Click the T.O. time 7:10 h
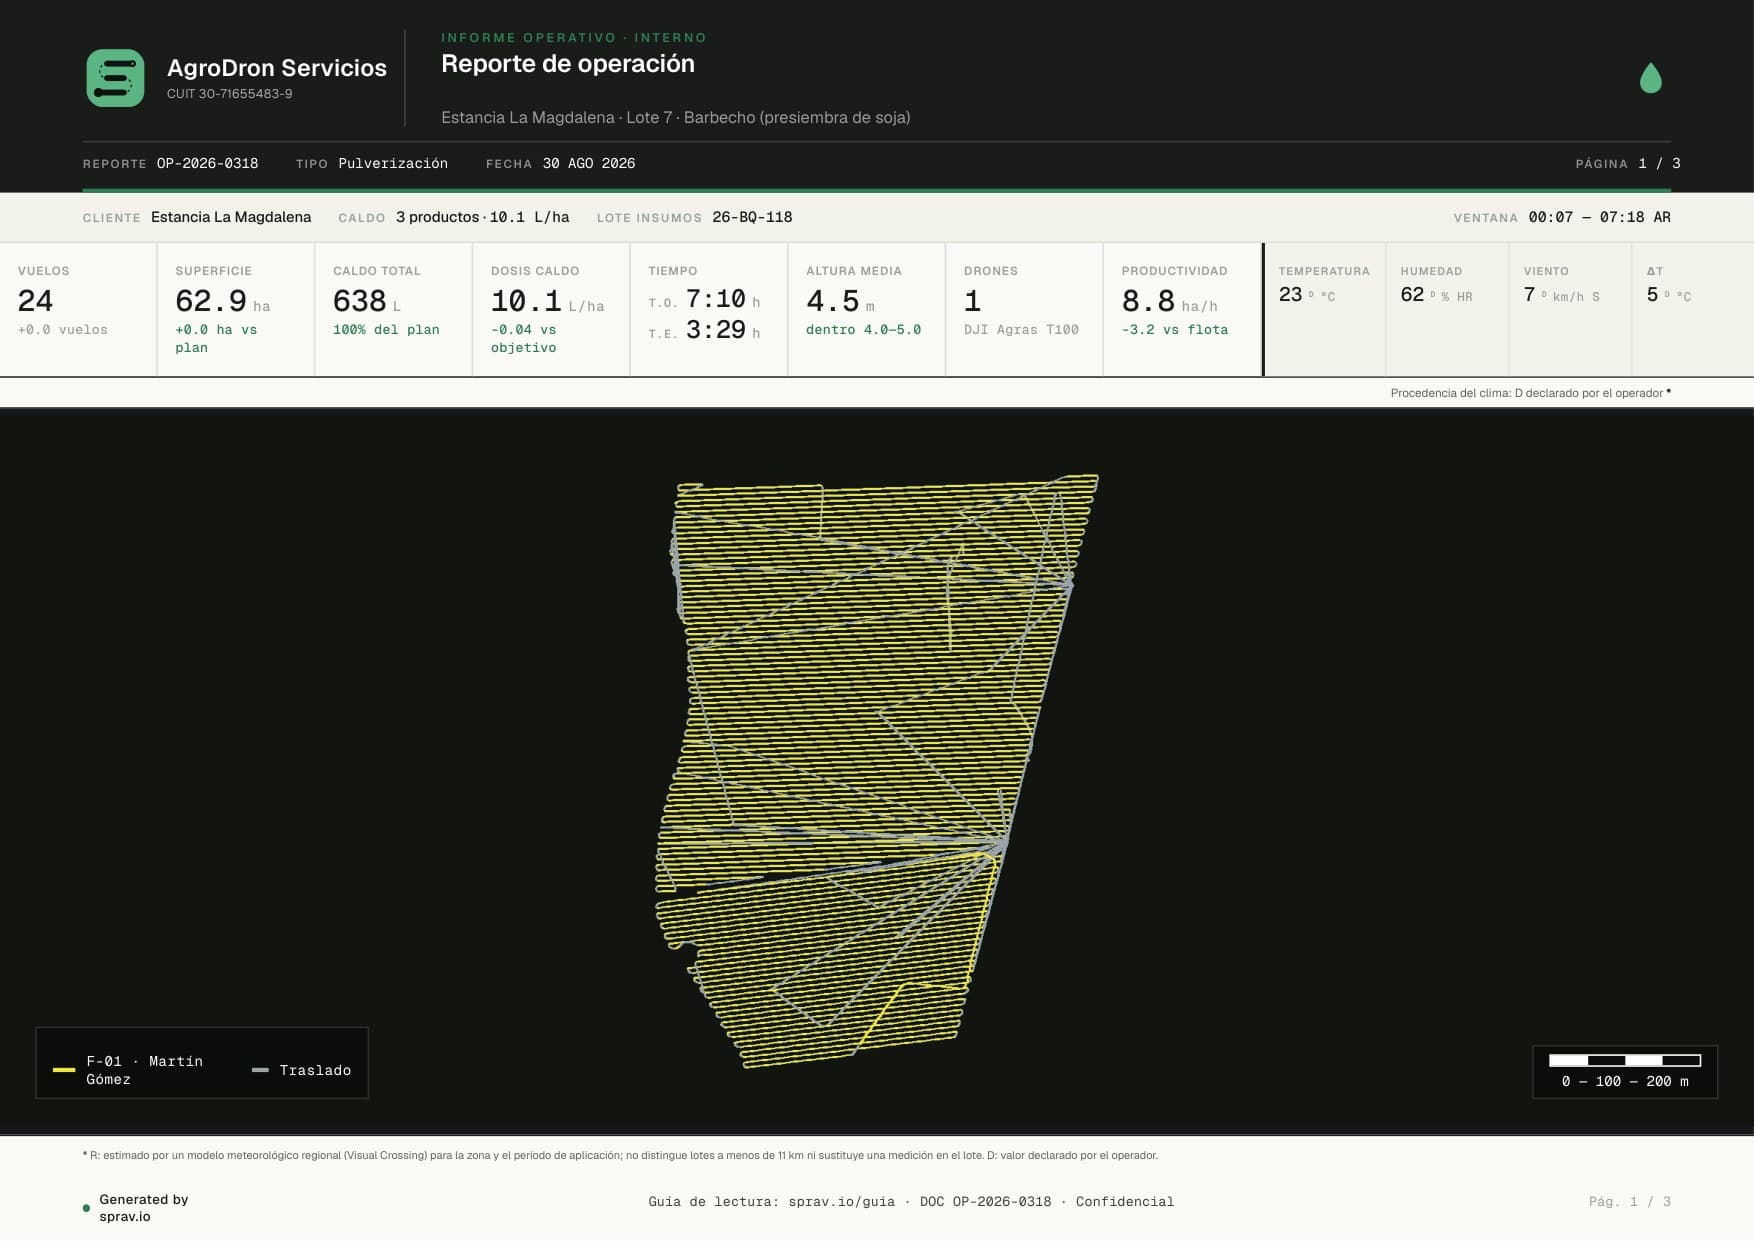1754x1241 pixels. [x=704, y=299]
